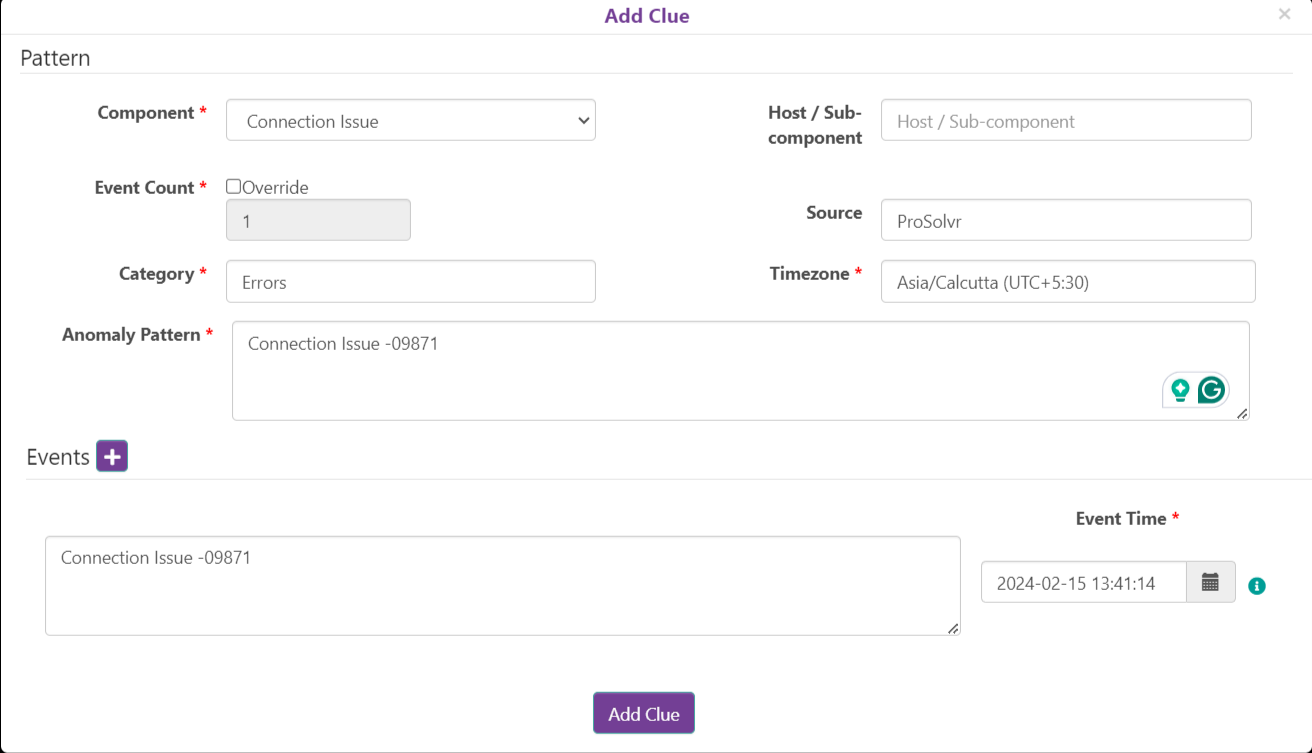
Task: Click the green info icon beside Event Time
Action: 1257,586
